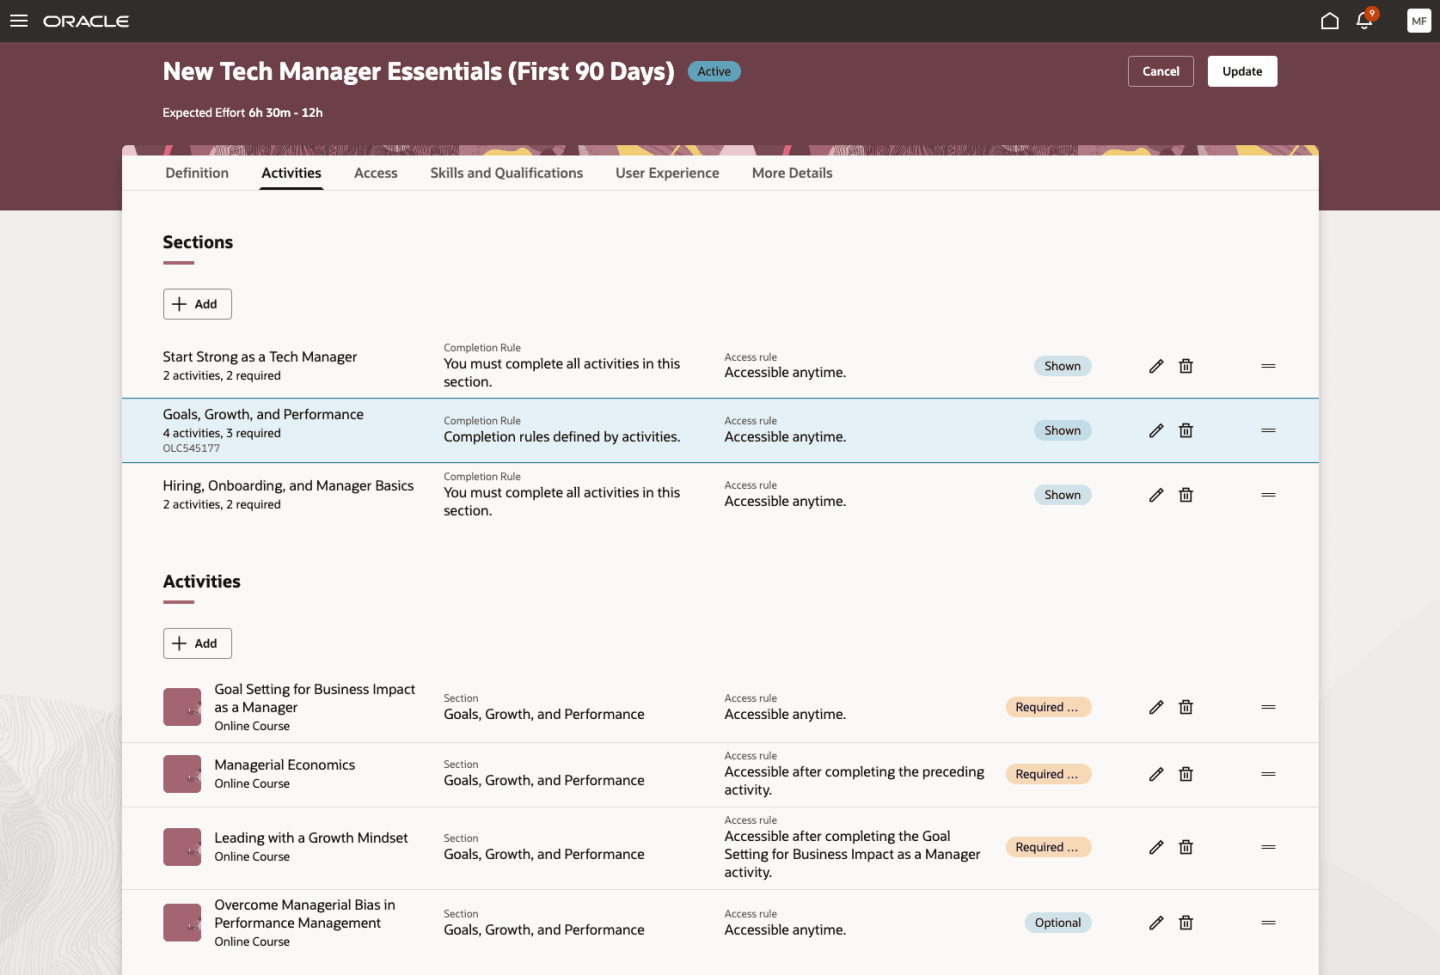The width and height of the screenshot is (1440, 975).
Task: Edit the Start Strong as a Tech Manager section
Action: coord(1156,366)
